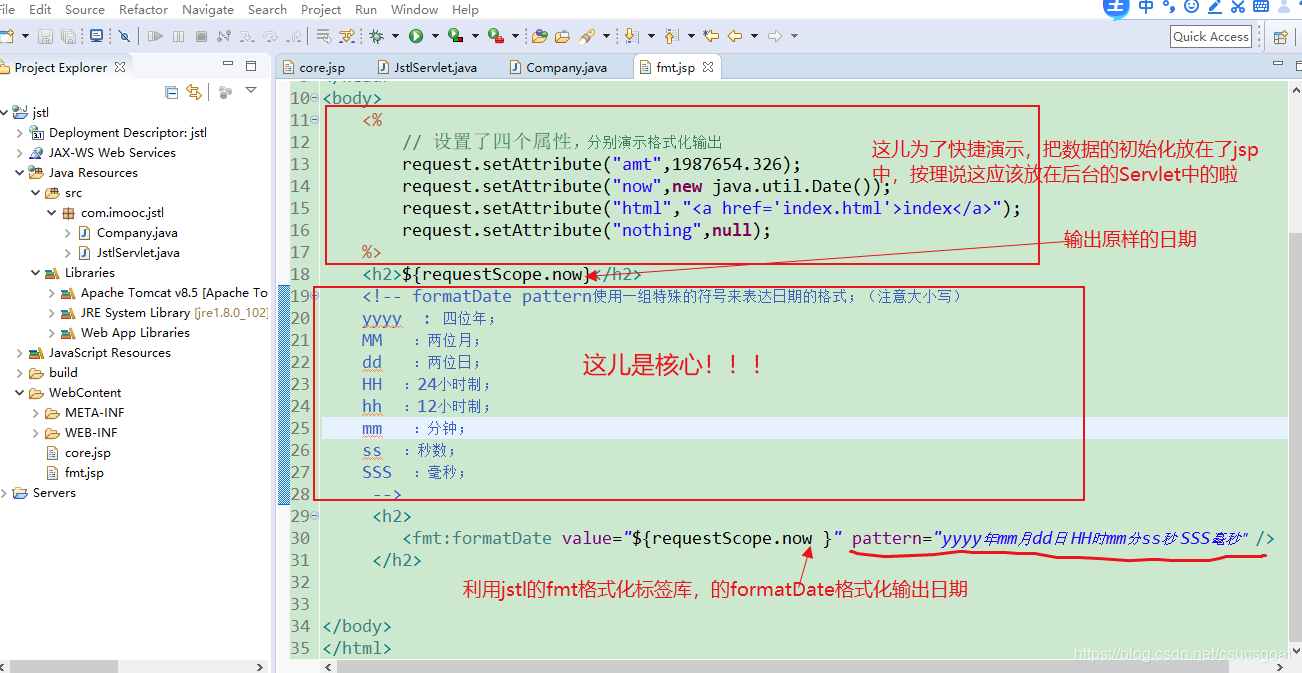This screenshot has height=673, width=1302.
Task: Click the Step Return icon
Action: click(x=292, y=36)
